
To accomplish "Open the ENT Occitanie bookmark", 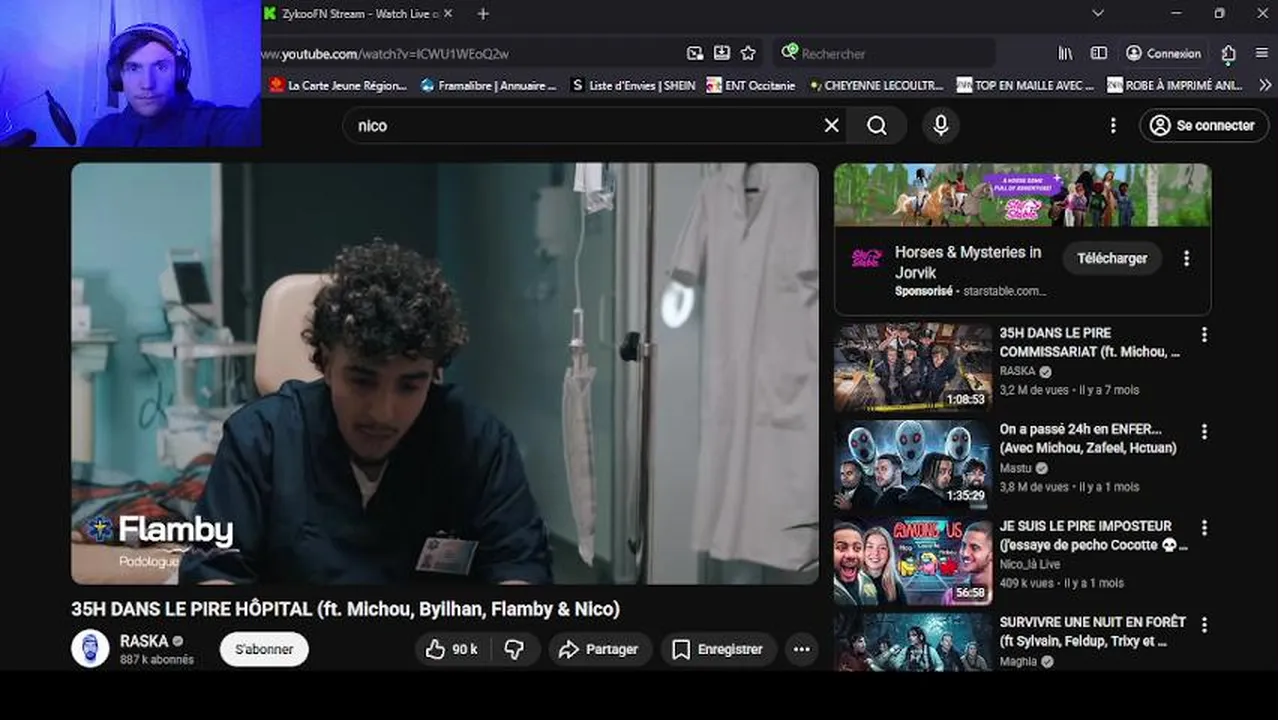I will [x=751, y=86].
